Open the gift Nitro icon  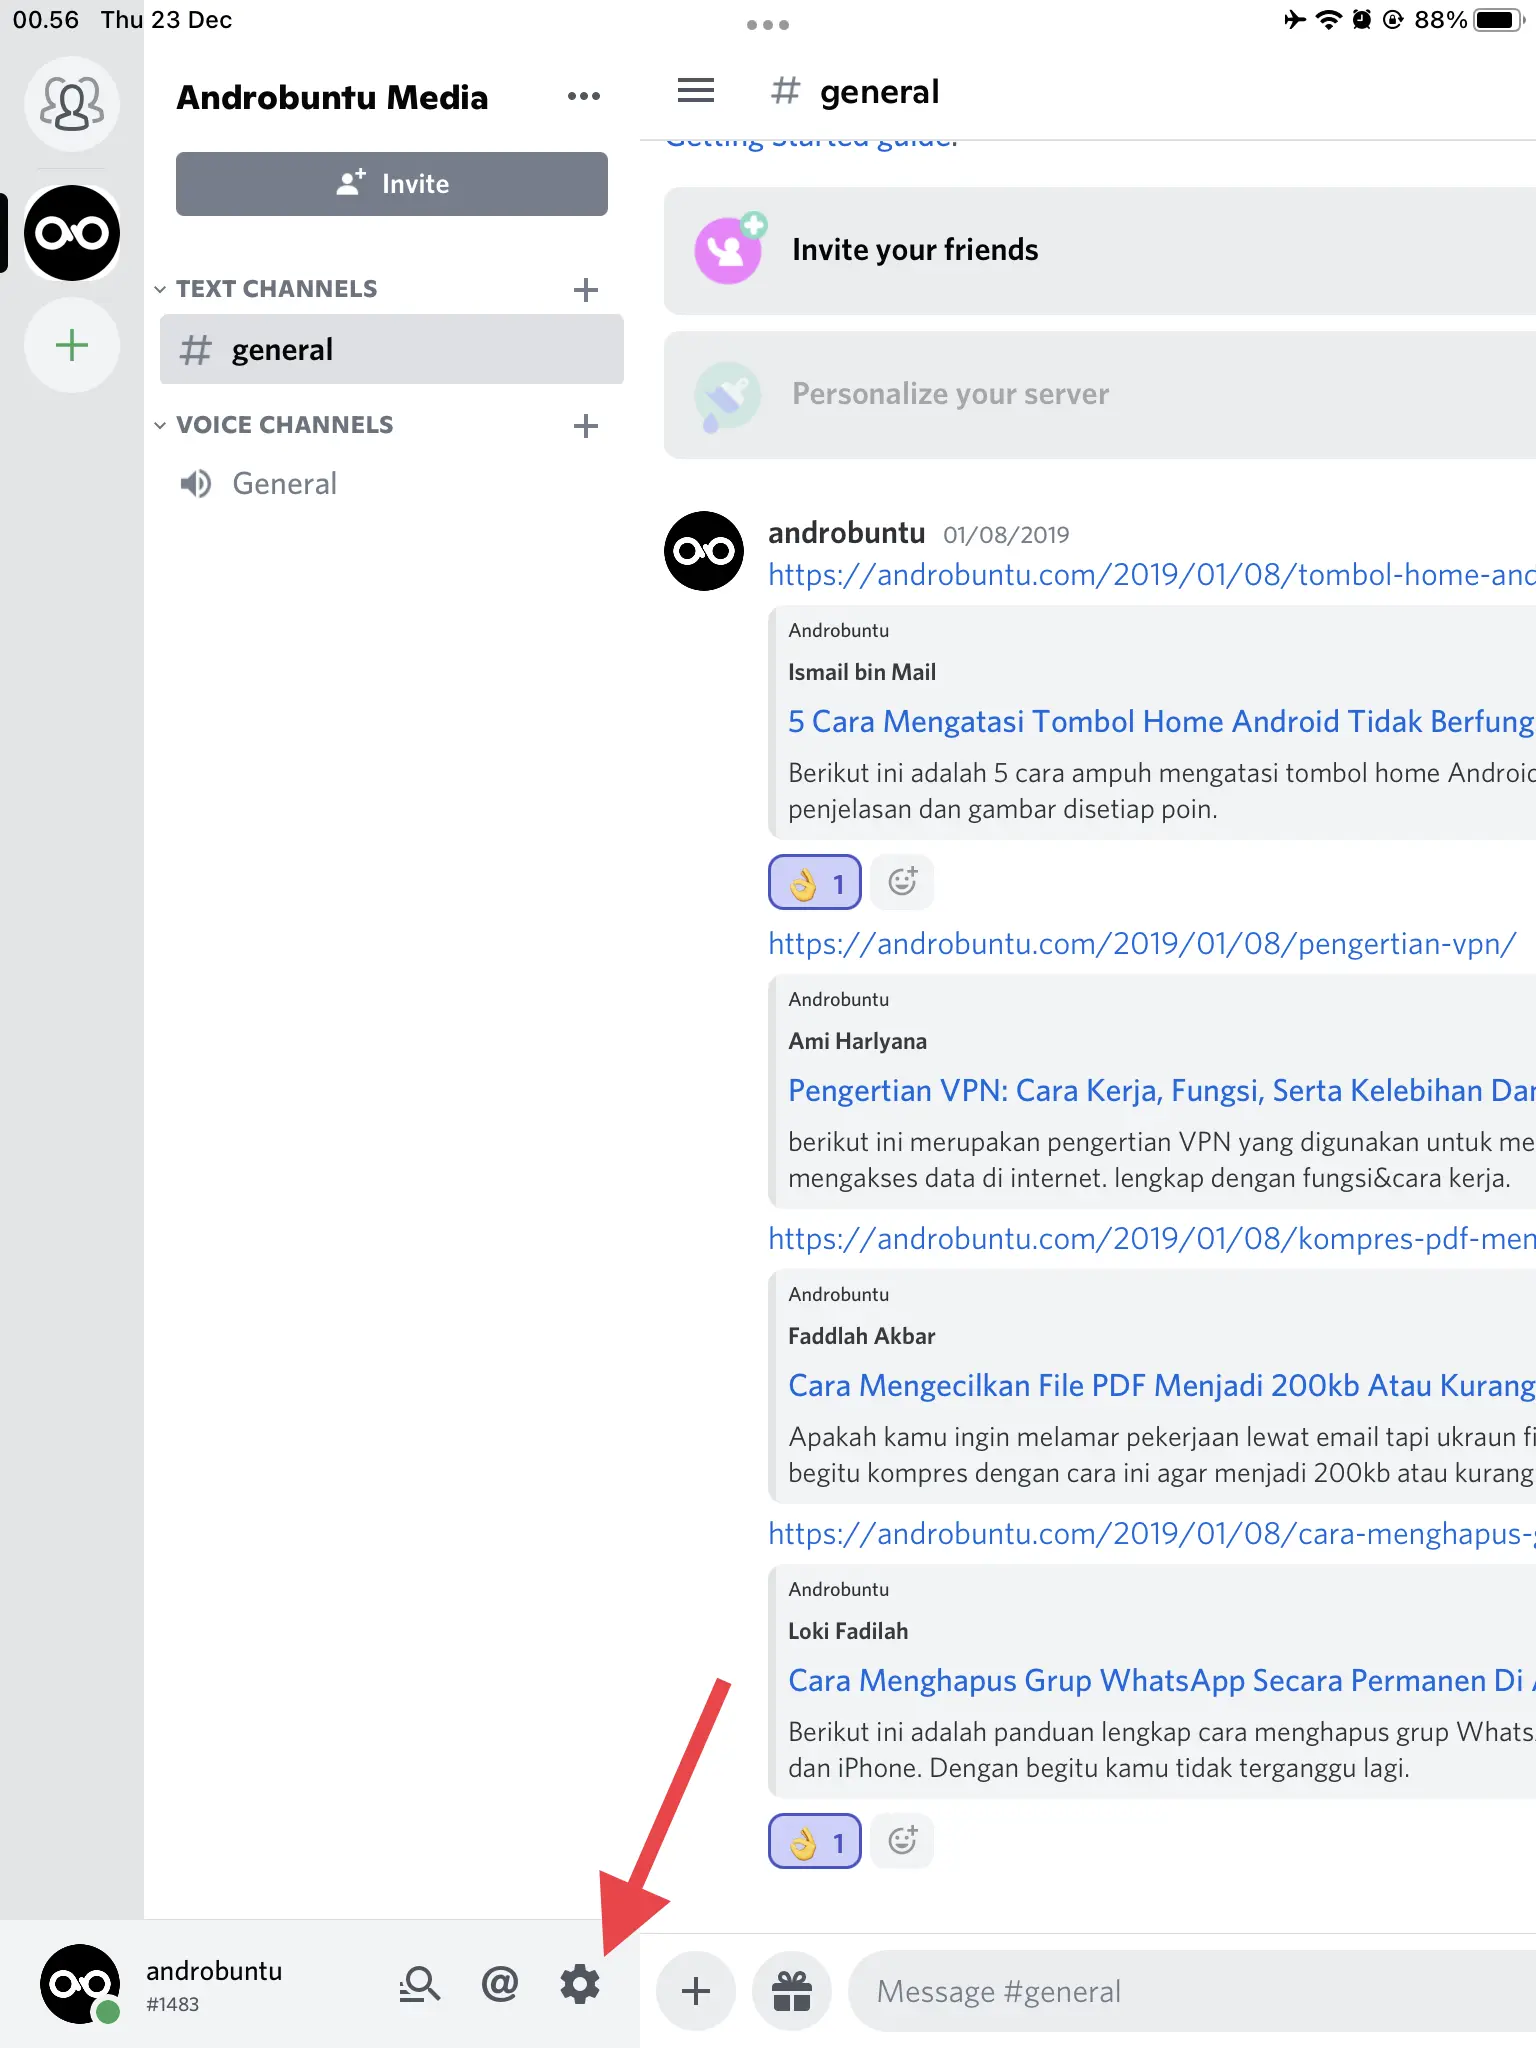(x=792, y=1991)
